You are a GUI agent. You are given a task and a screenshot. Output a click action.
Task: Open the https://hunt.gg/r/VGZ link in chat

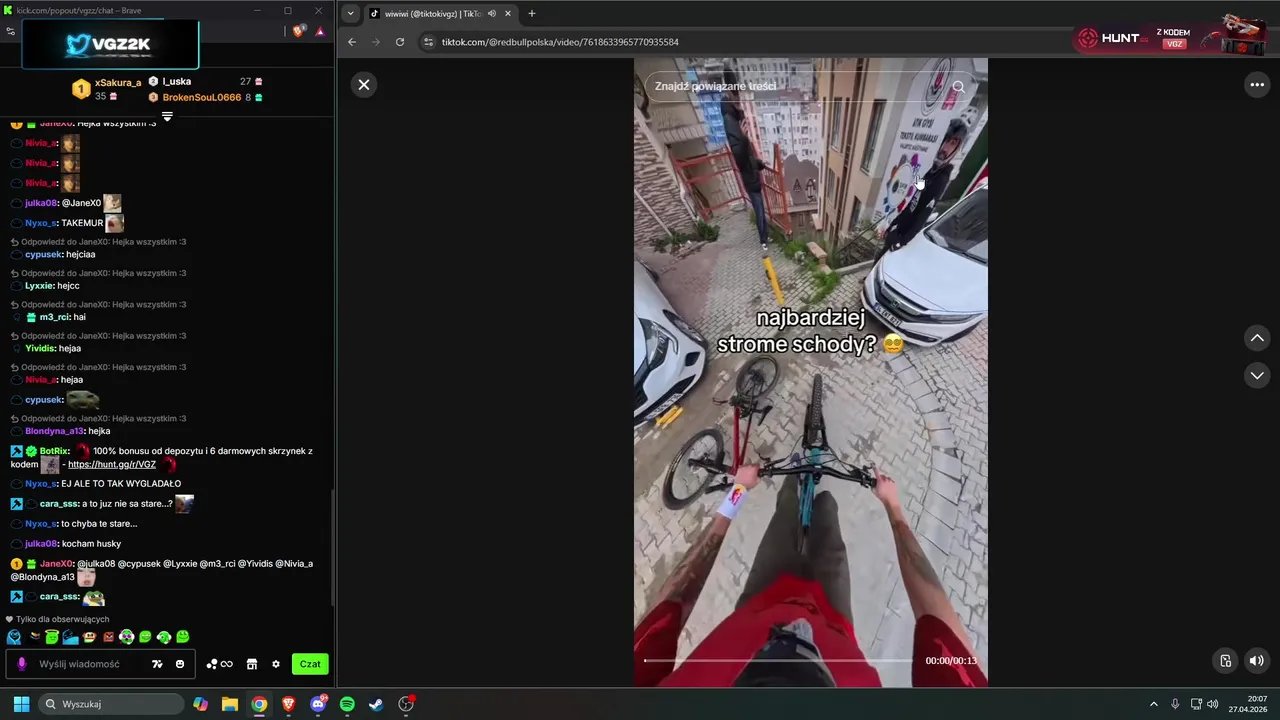112,464
